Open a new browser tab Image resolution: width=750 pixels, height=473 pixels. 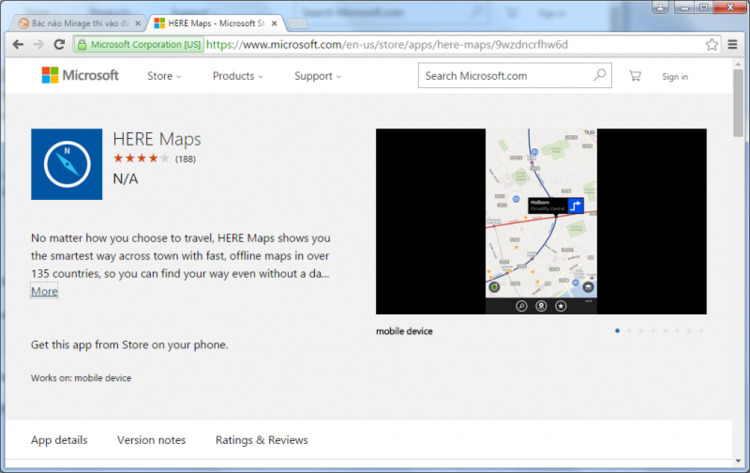298,23
